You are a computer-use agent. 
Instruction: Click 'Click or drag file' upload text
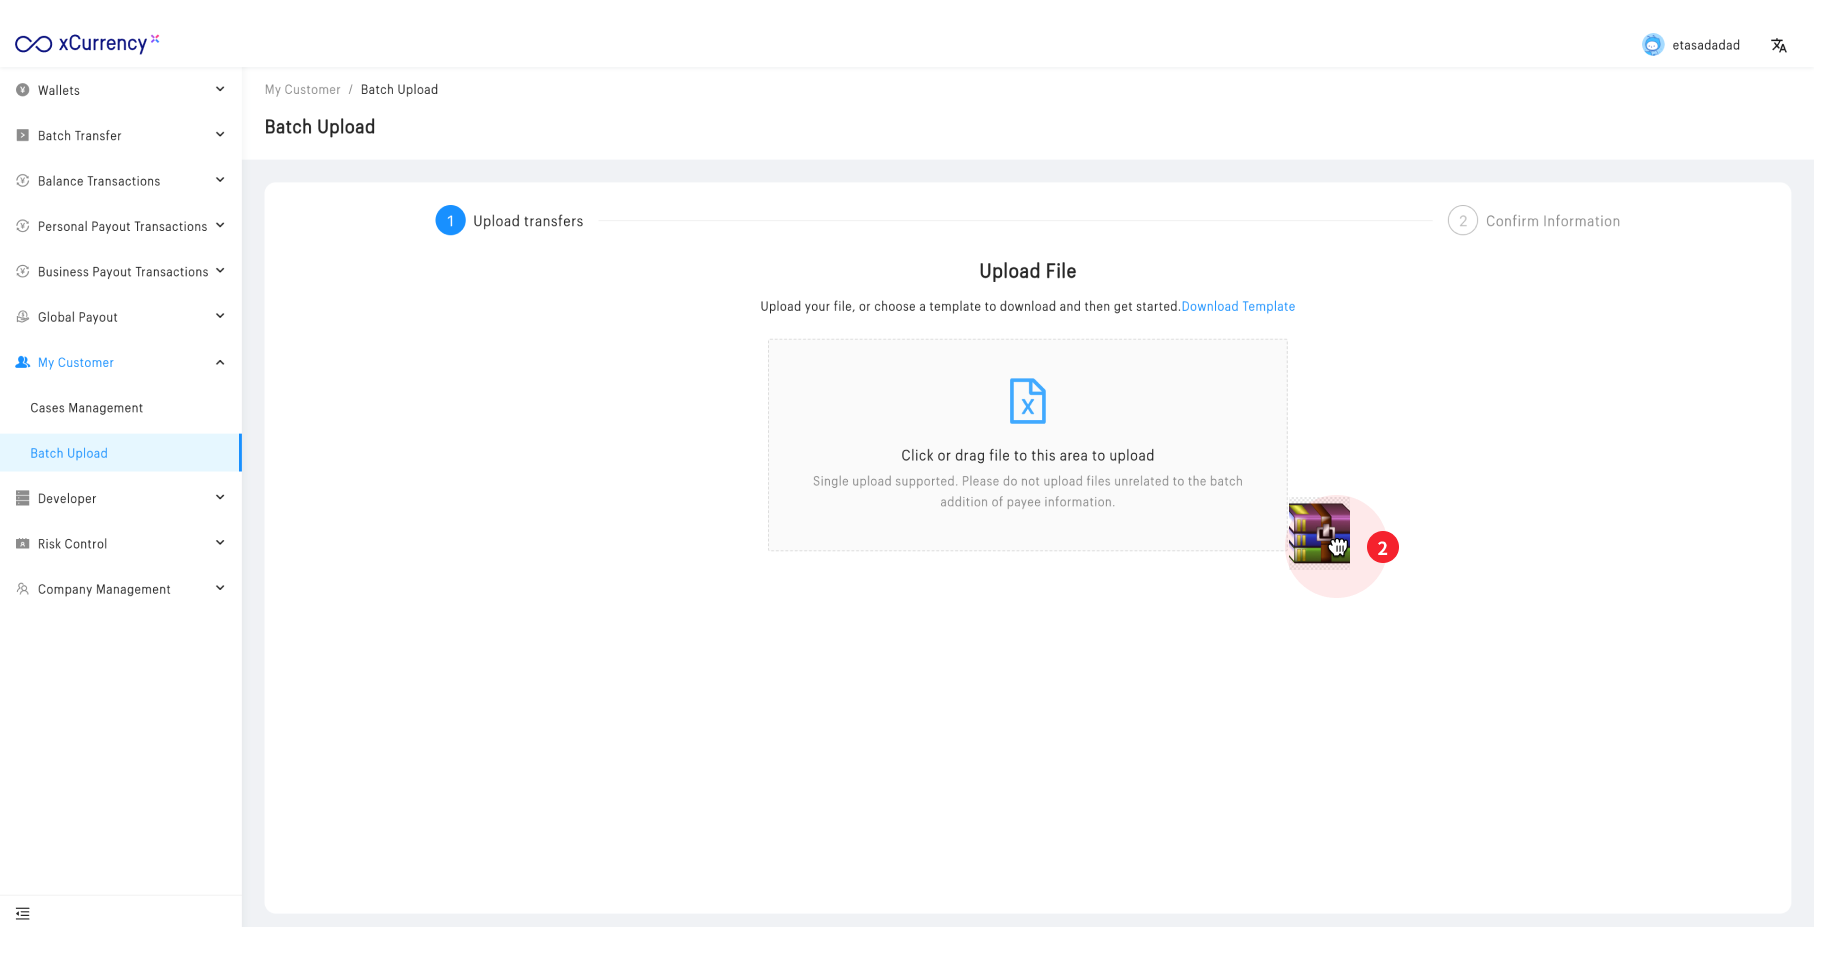[1027, 456]
